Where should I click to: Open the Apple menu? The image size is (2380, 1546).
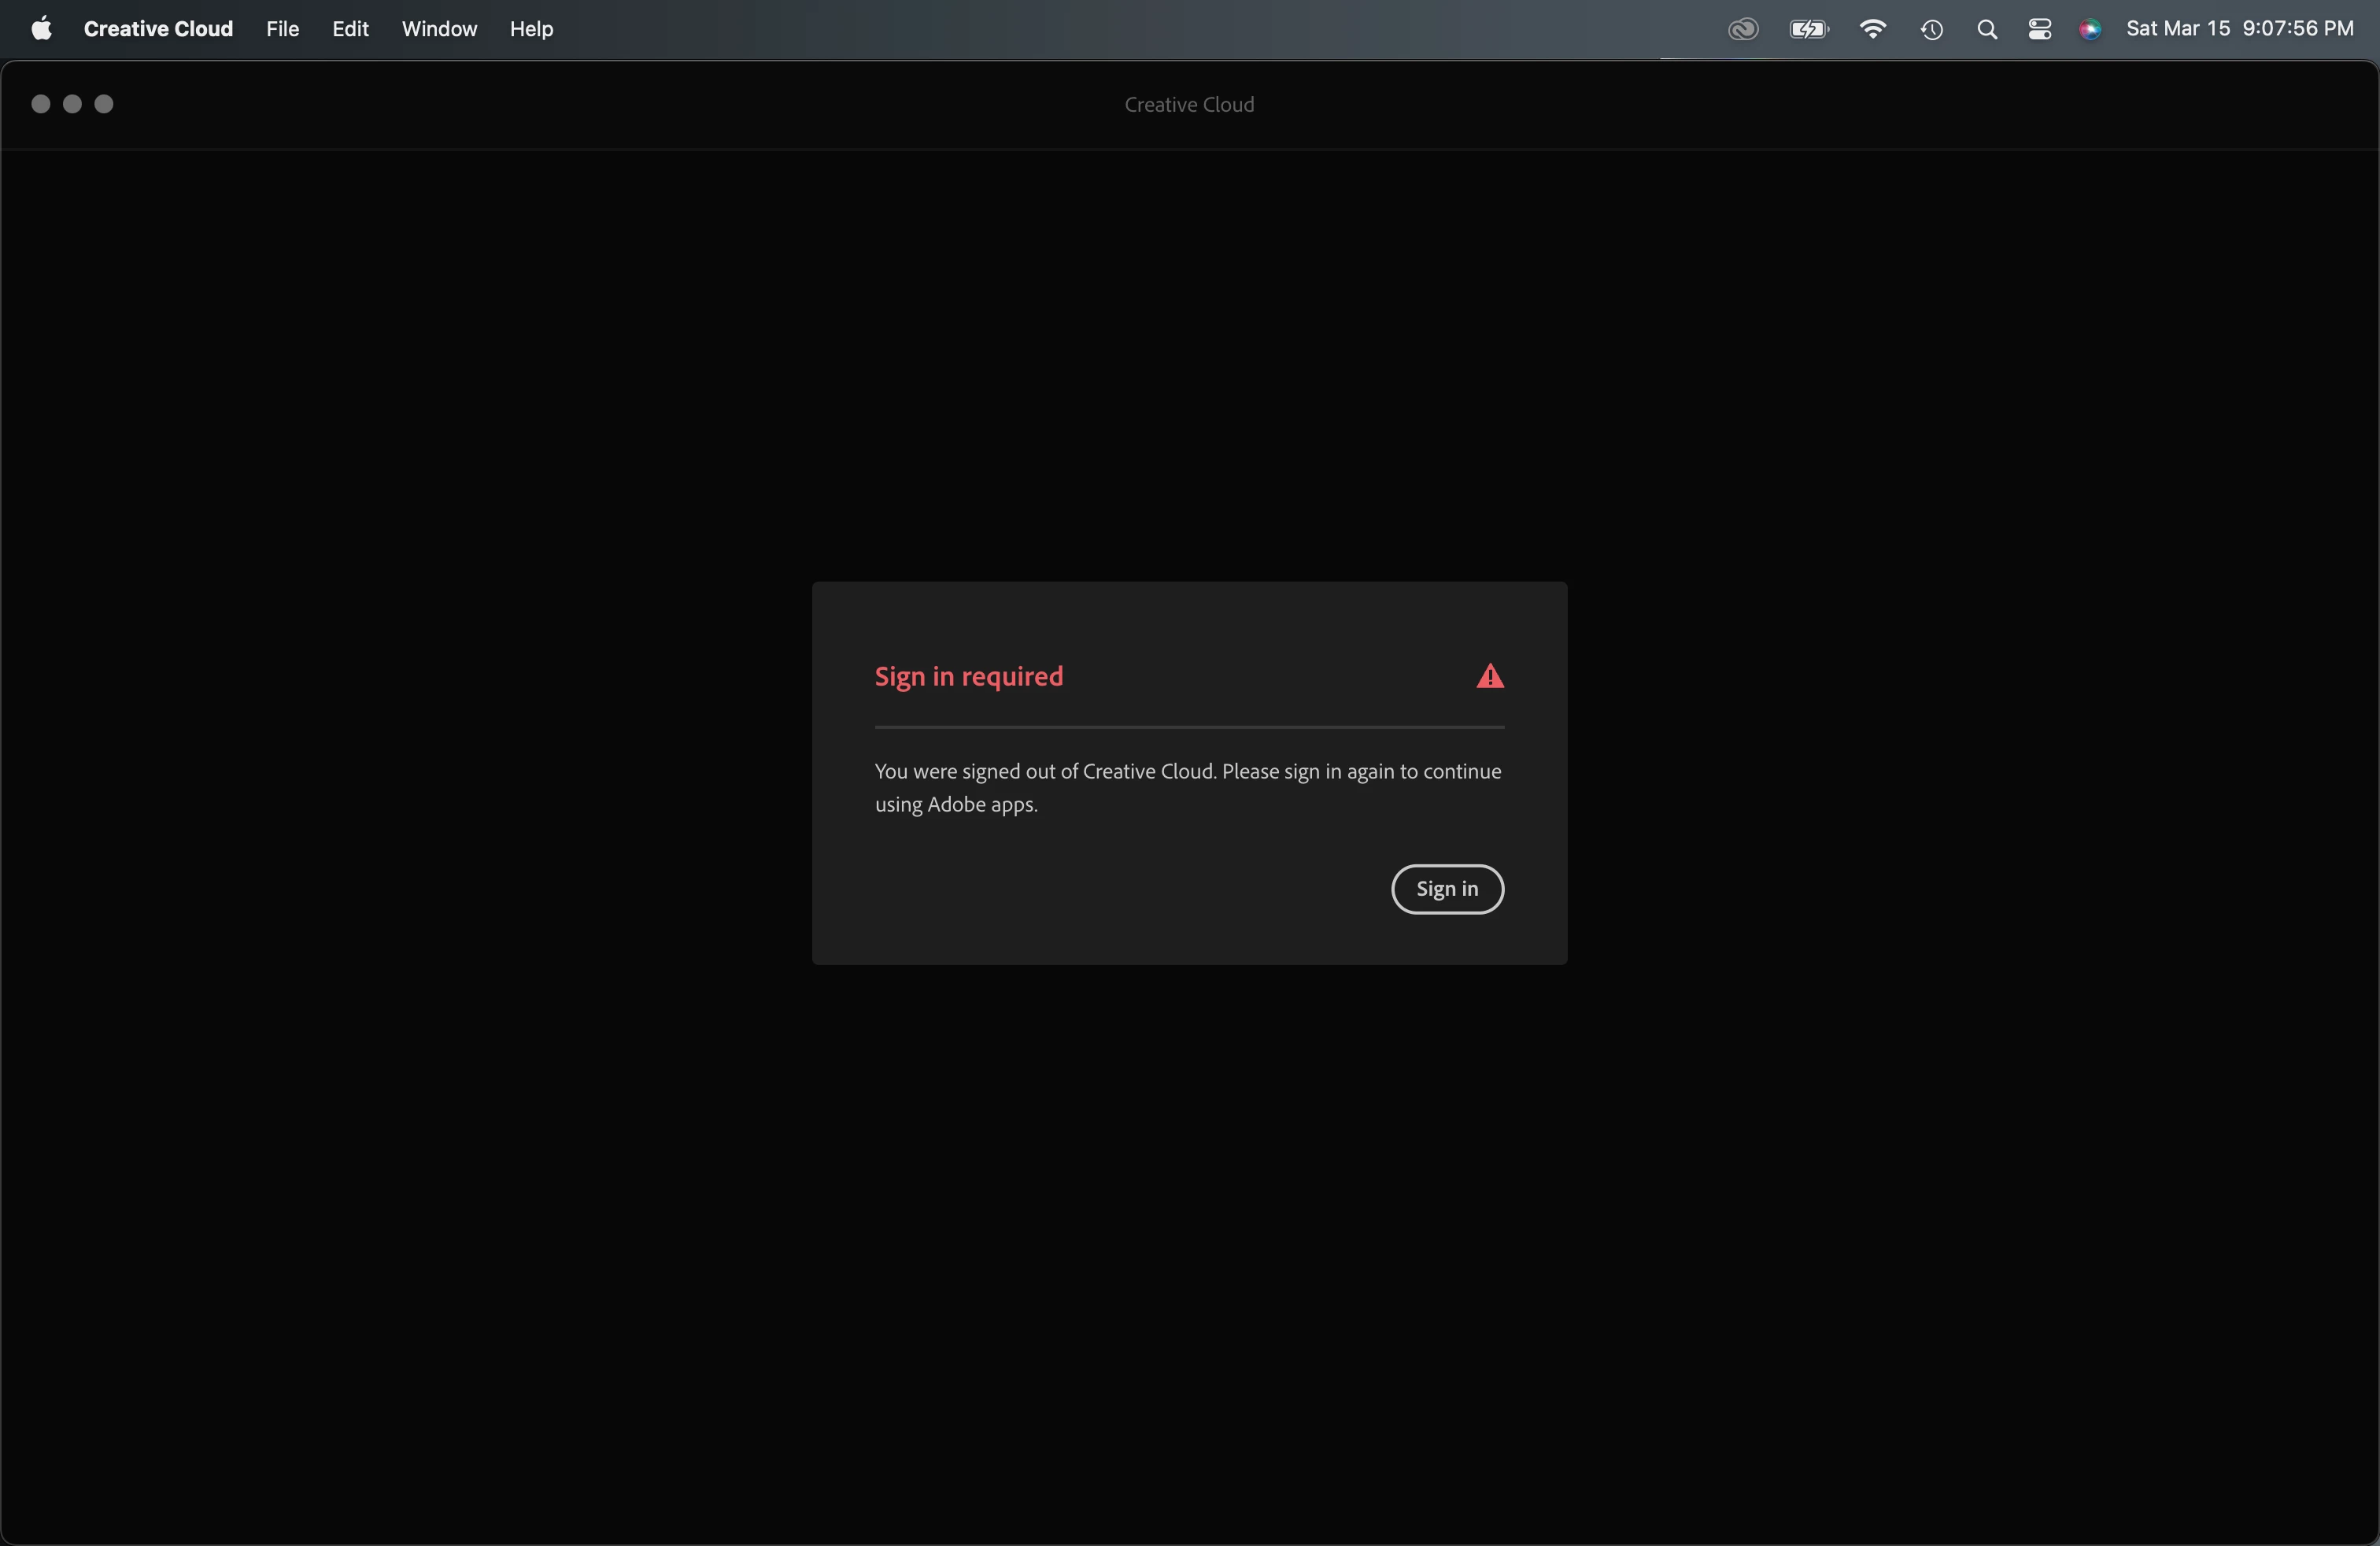tap(41, 29)
